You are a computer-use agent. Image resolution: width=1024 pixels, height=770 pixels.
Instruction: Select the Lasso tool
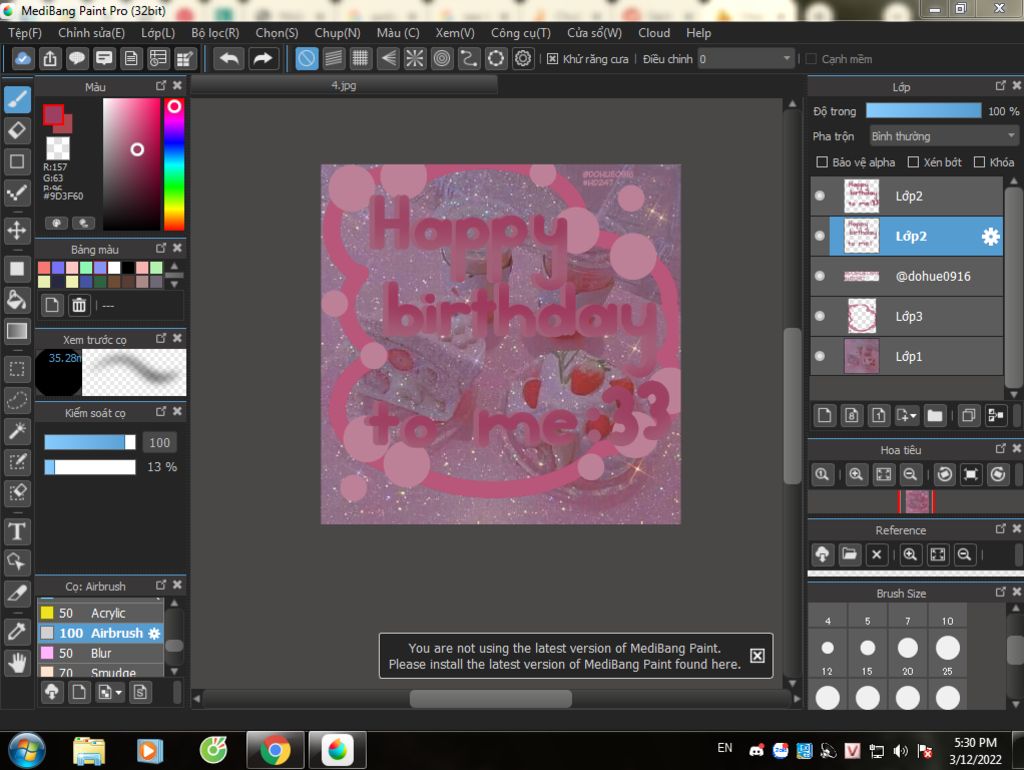click(18, 400)
